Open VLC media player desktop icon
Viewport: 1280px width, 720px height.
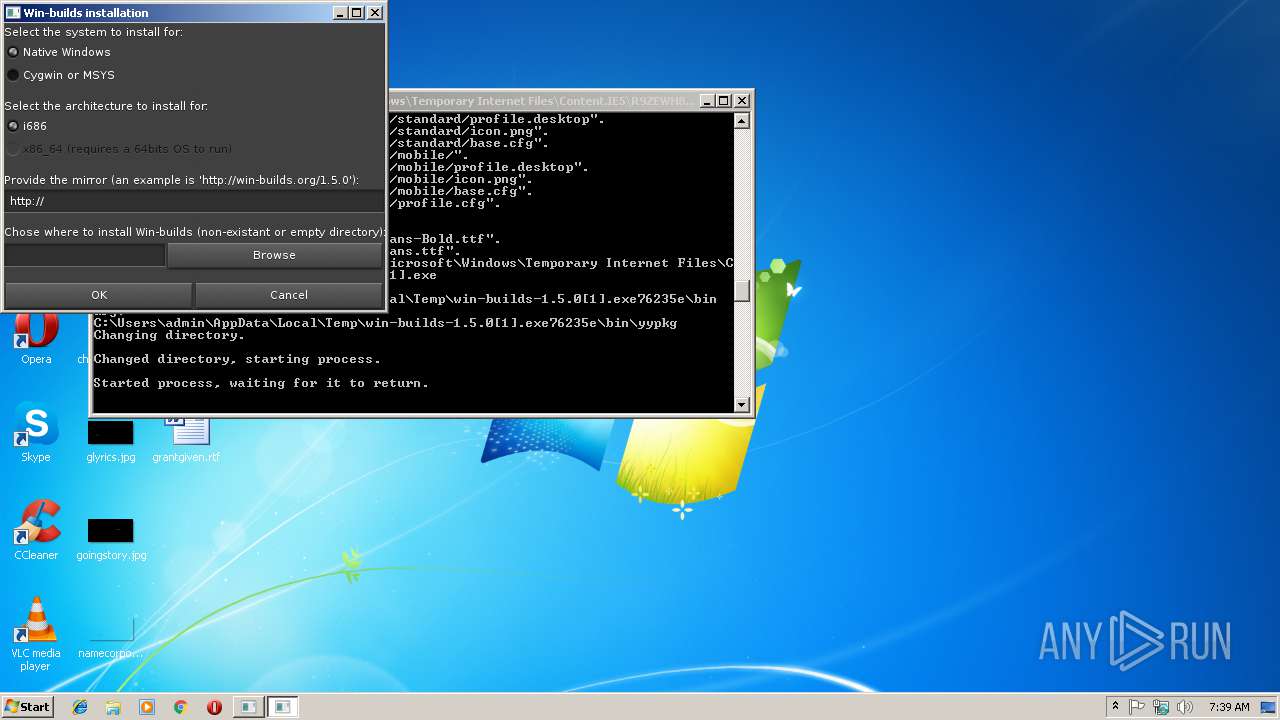pos(36,634)
